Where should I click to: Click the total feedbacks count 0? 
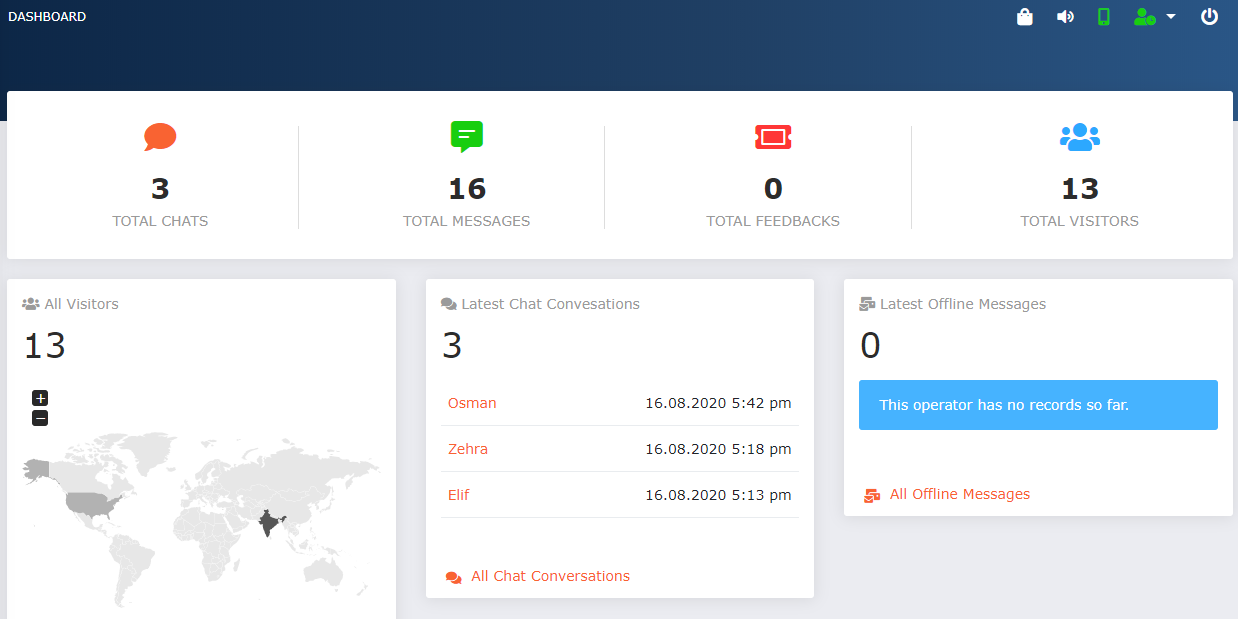tap(773, 189)
